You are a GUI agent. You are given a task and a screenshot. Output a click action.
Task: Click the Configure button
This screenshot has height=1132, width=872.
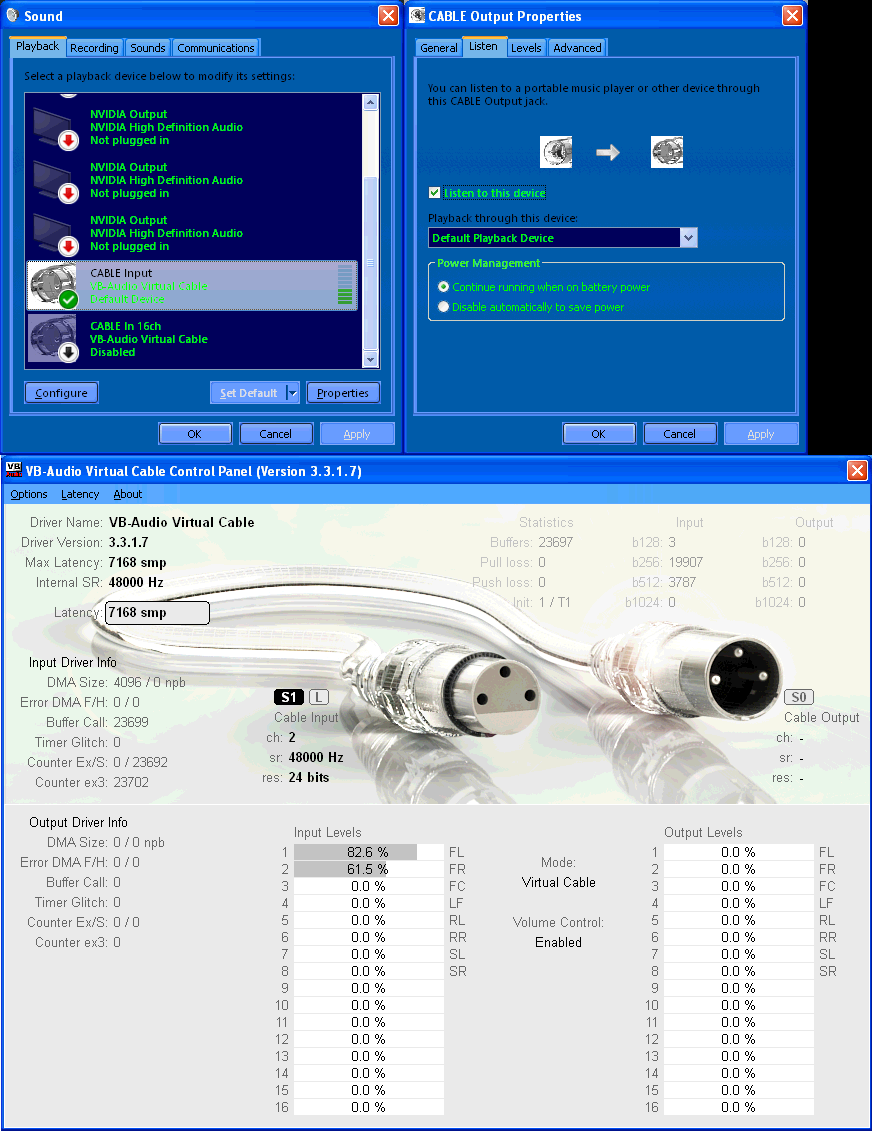point(61,393)
